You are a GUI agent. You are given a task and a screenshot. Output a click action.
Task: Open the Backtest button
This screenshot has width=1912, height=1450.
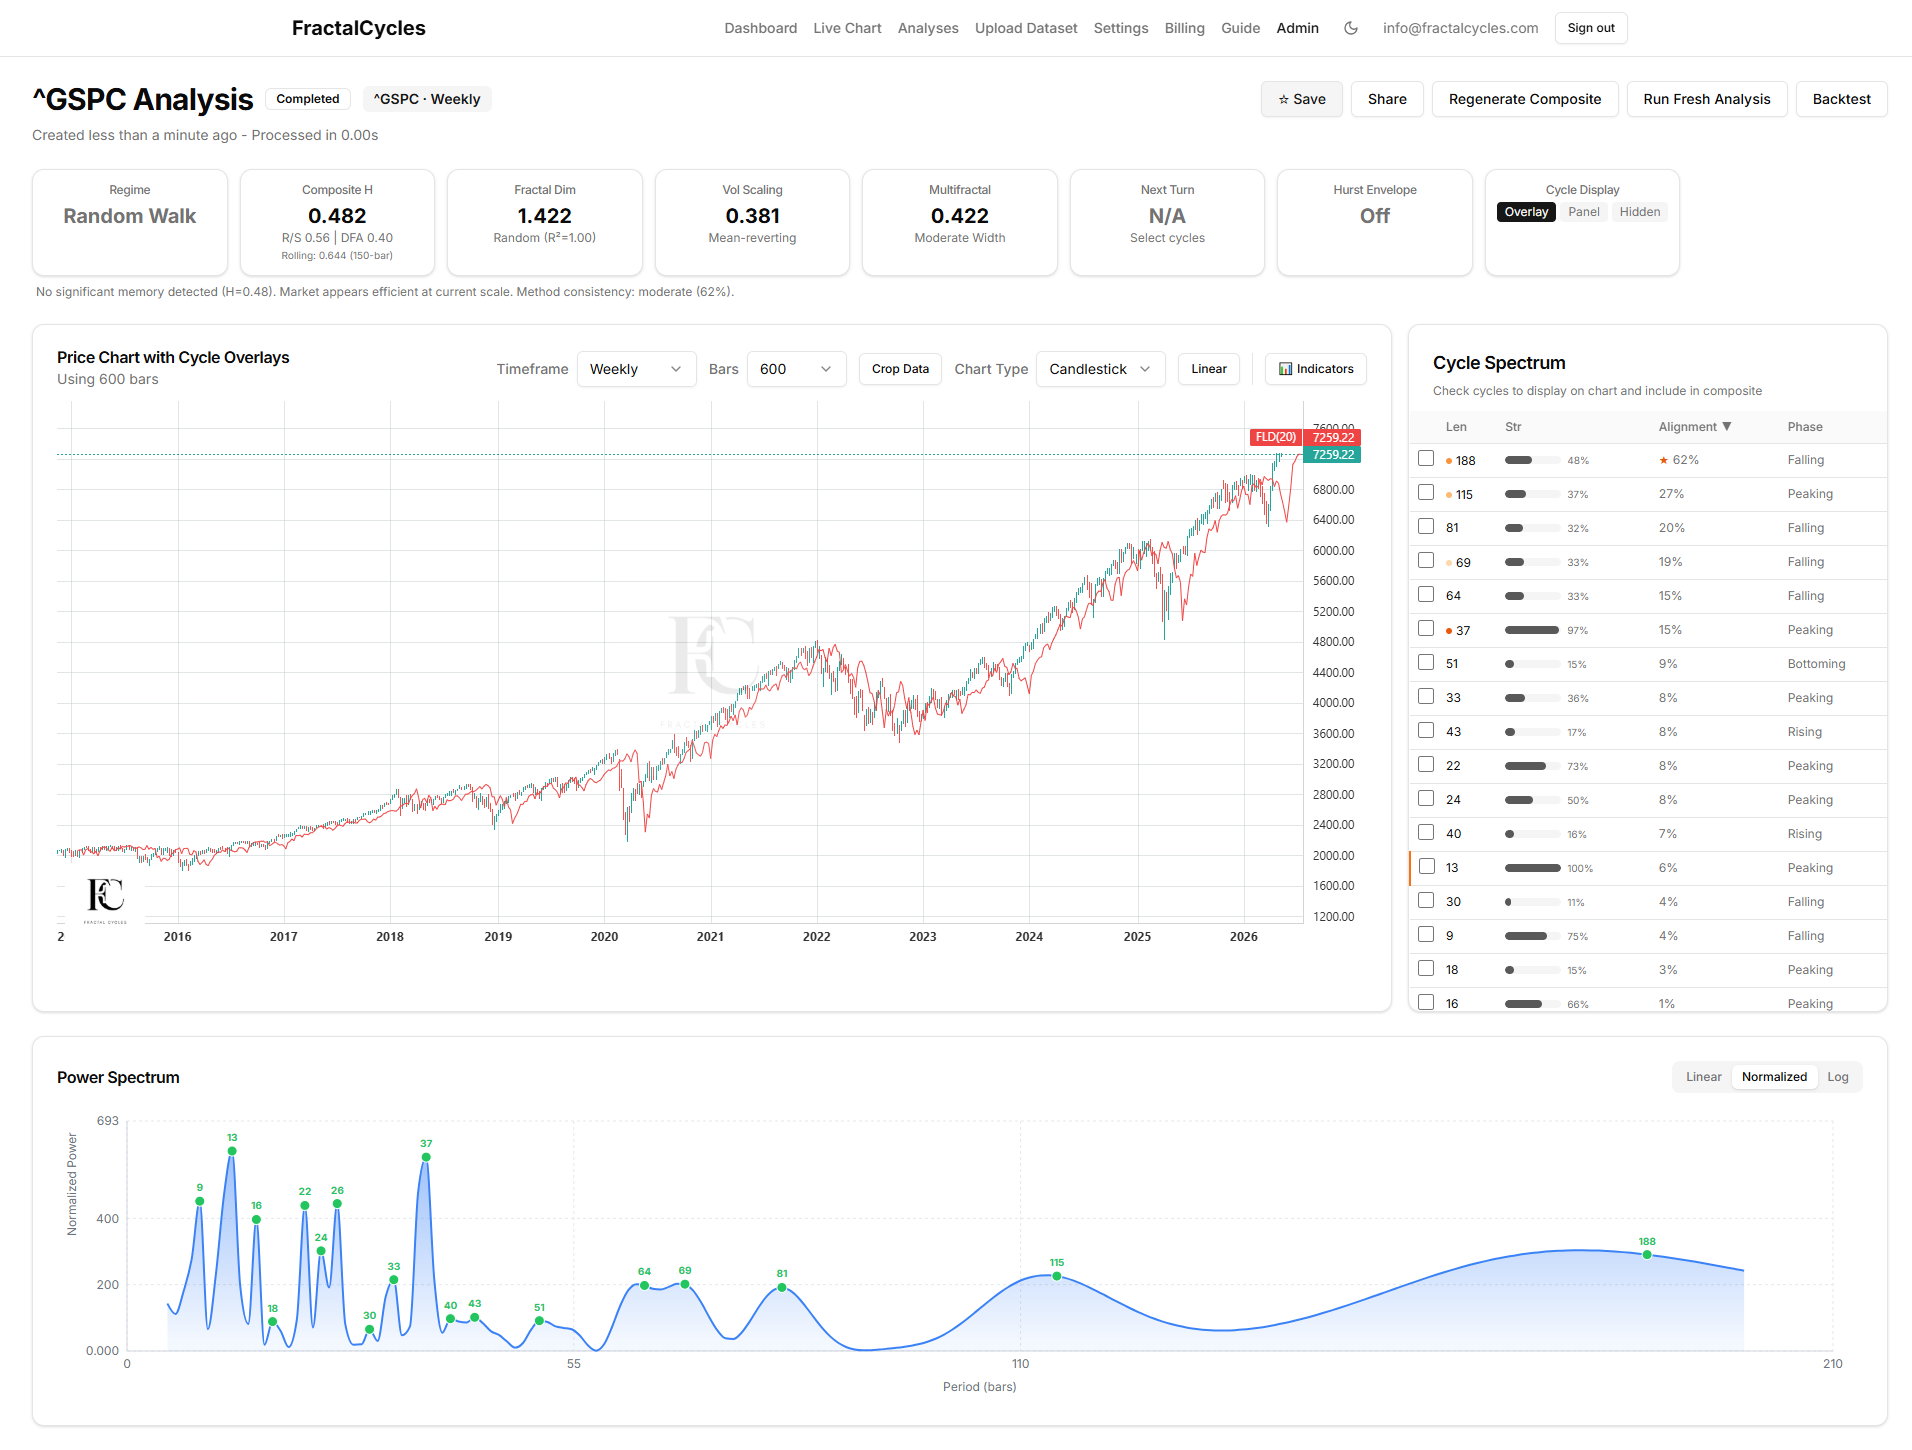[1841, 99]
